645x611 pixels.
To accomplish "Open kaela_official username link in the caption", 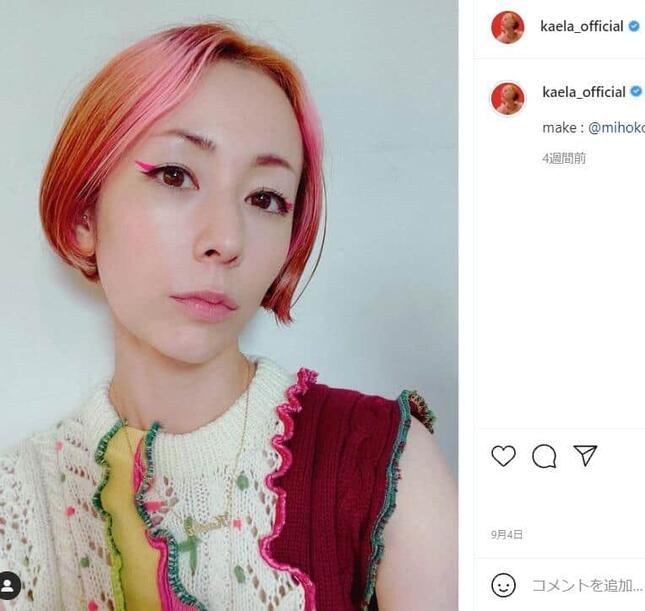I will click(584, 92).
